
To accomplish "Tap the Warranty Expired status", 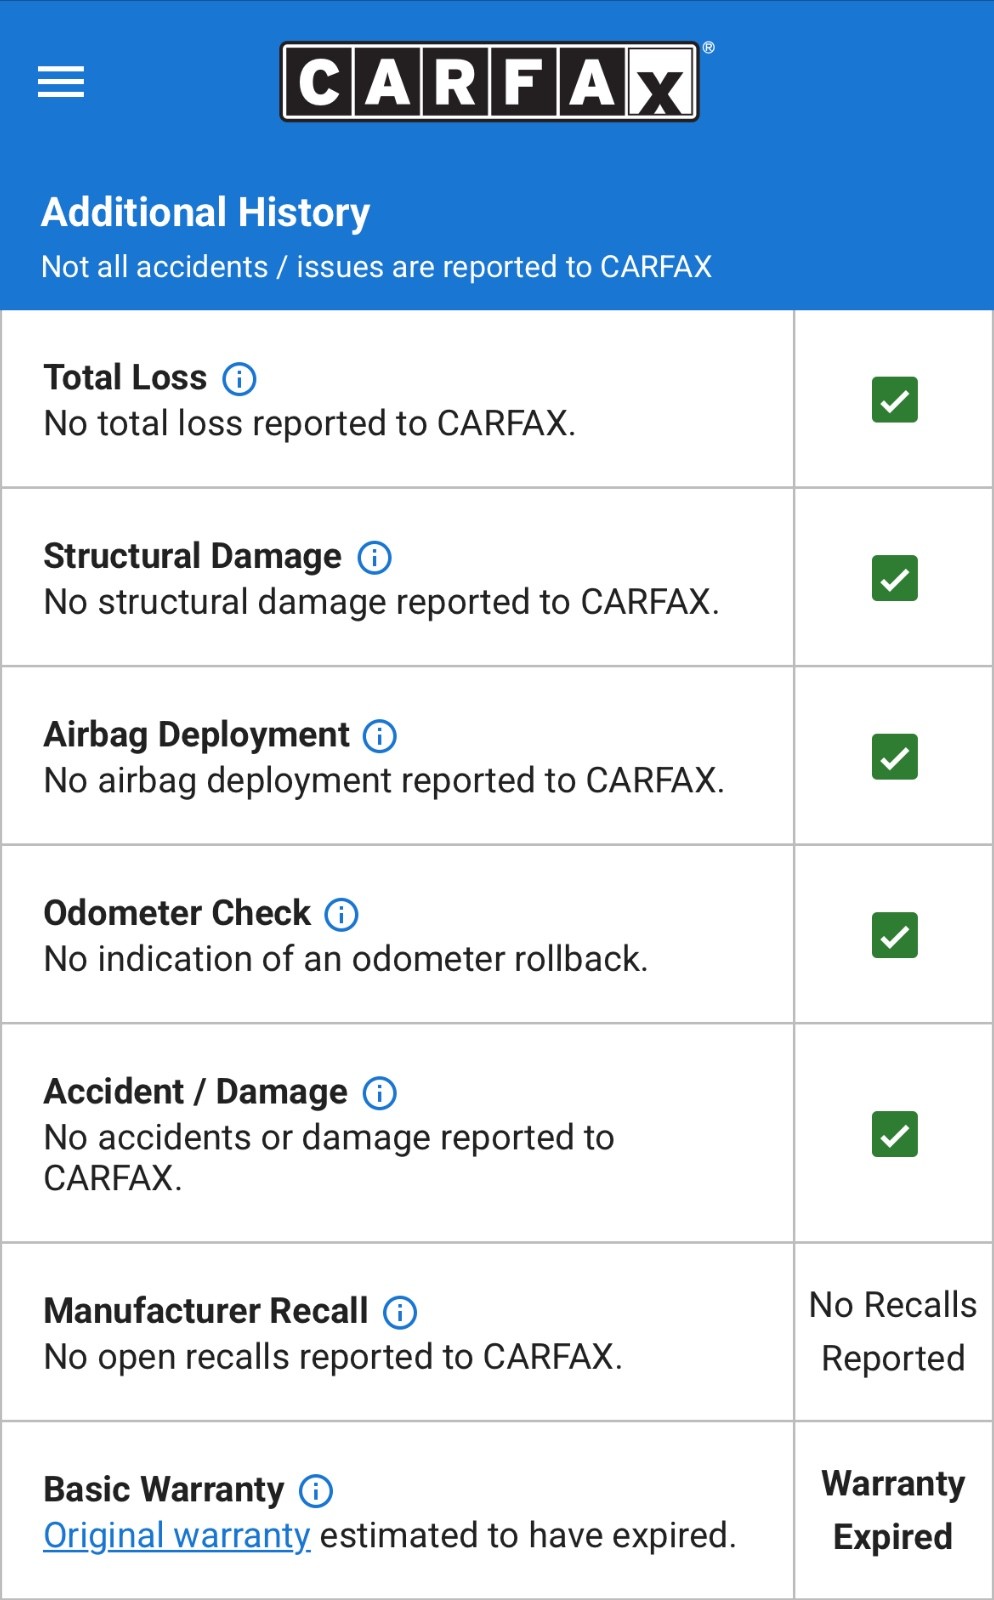I will coord(893,1510).
